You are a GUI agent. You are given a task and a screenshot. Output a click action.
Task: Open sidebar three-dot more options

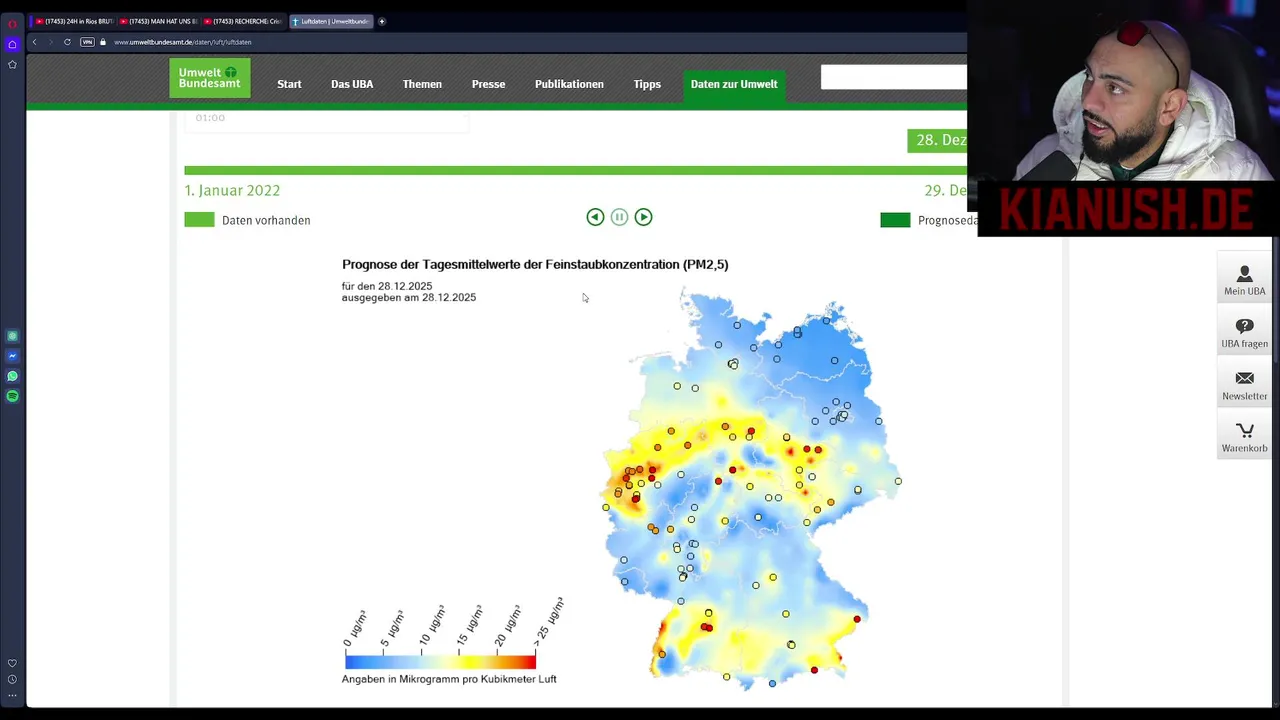(x=12, y=695)
